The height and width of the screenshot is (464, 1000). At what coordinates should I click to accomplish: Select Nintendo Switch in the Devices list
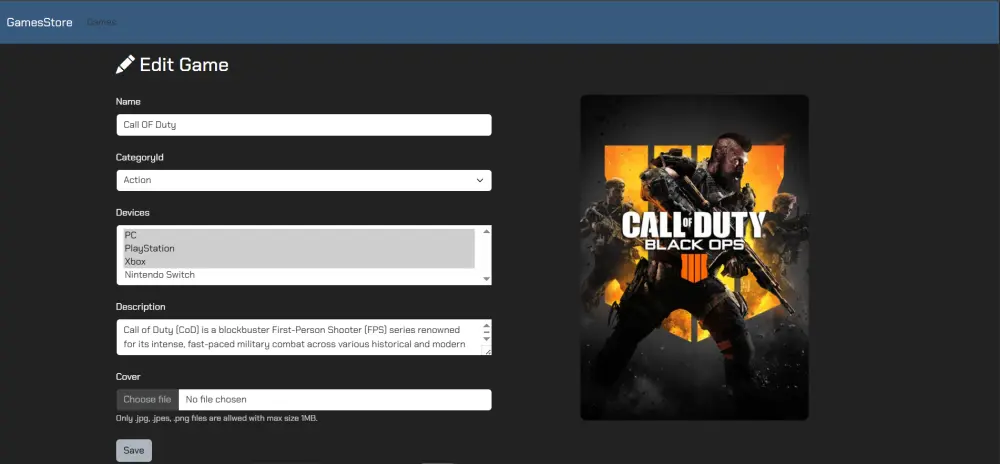(x=299, y=275)
